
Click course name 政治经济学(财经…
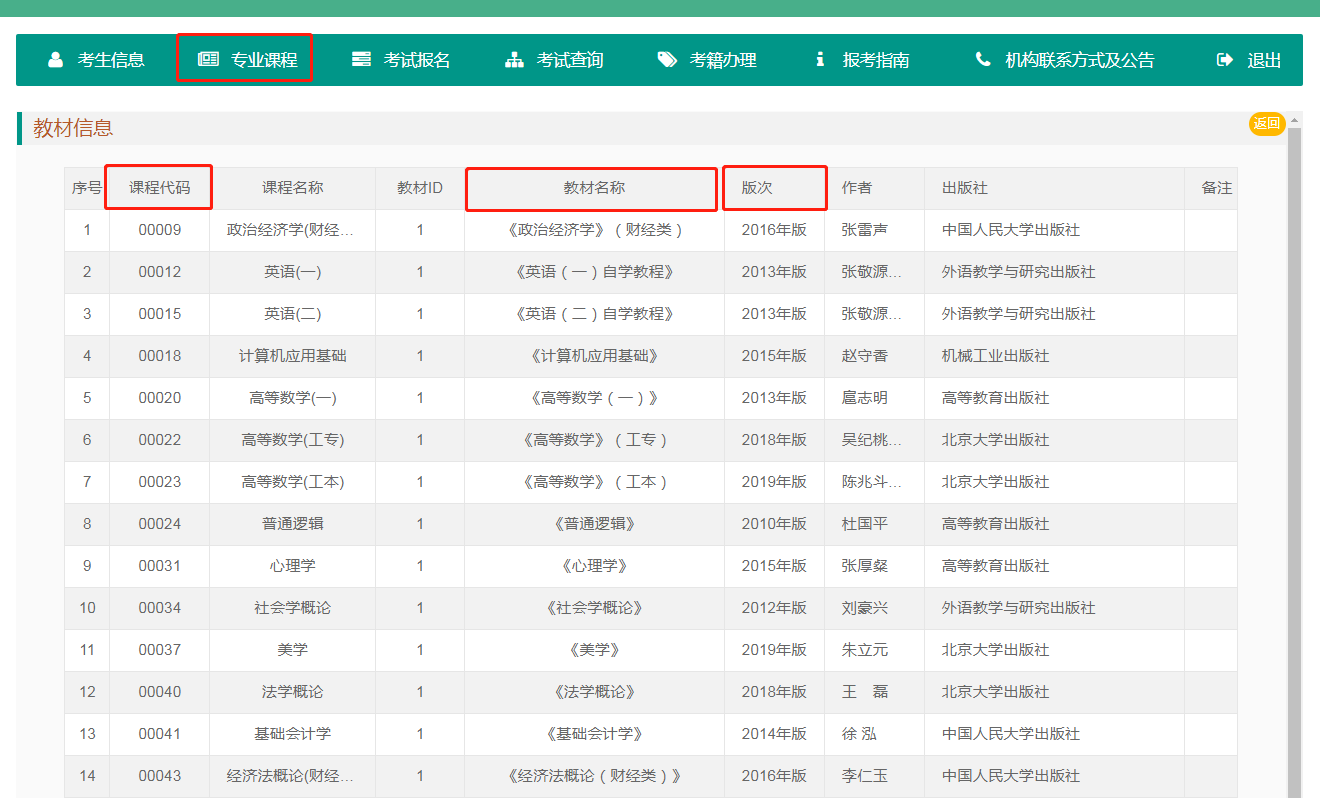[291, 230]
